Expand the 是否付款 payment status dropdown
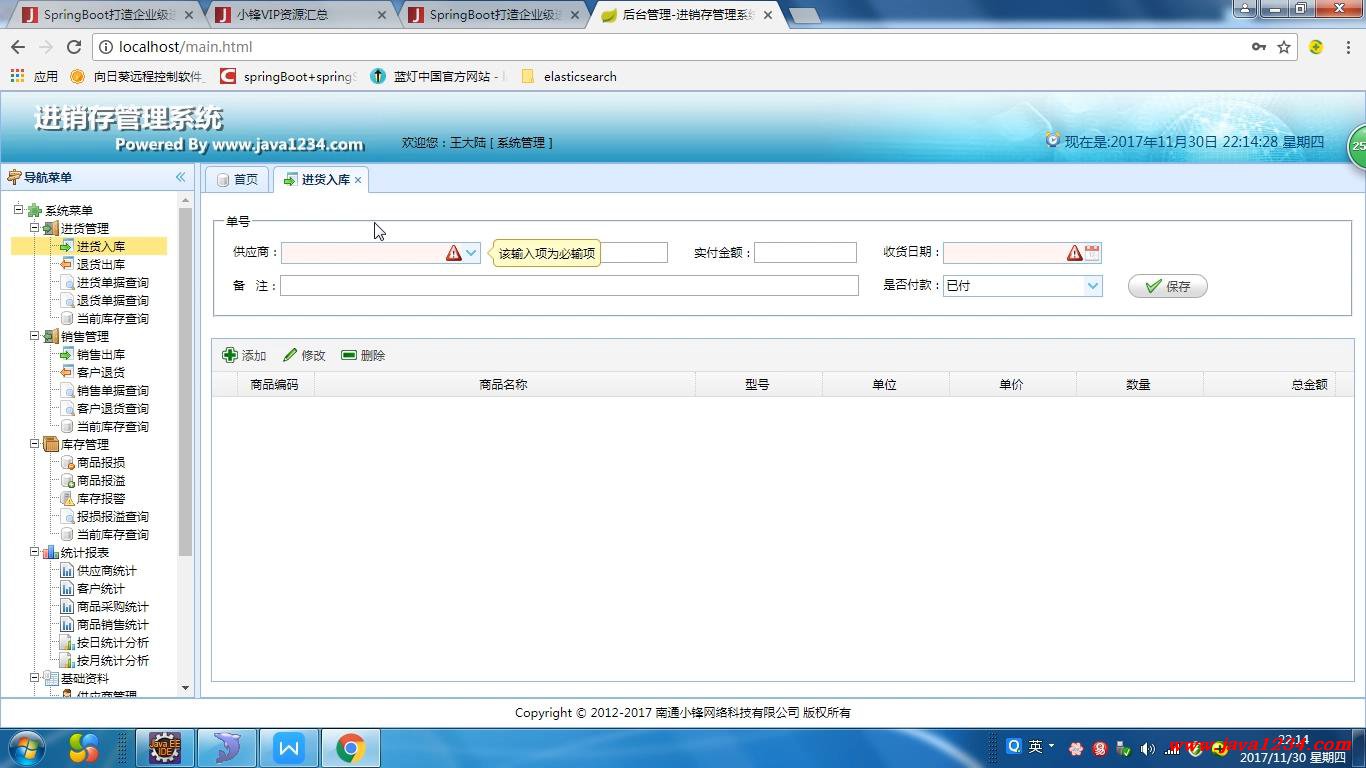The width and height of the screenshot is (1366, 768). tap(1092, 286)
